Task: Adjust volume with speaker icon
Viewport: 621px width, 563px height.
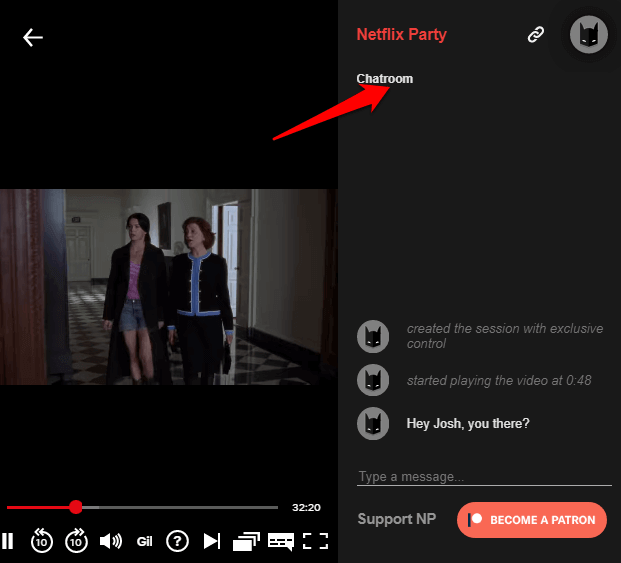Action: [x=110, y=541]
